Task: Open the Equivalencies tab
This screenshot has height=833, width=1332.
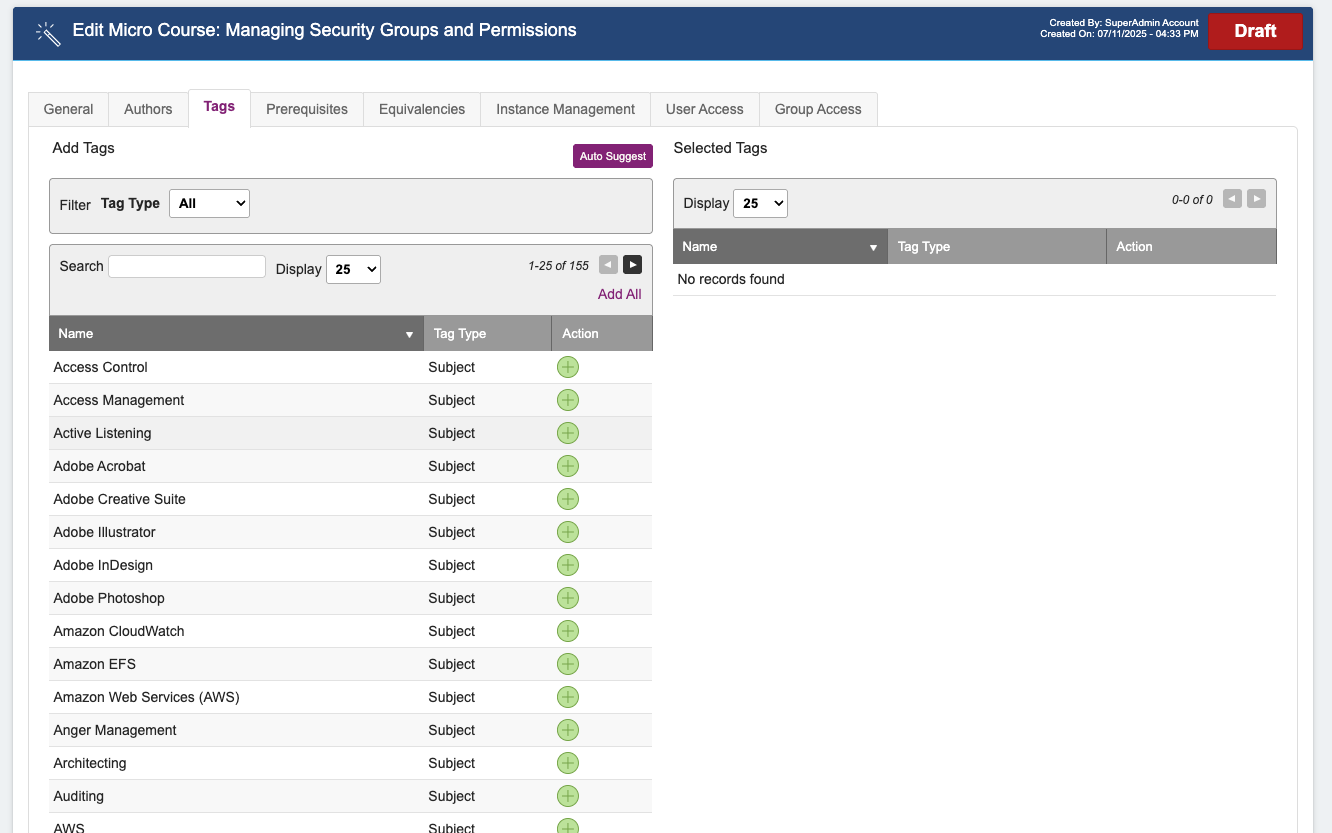Action: (422, 109)
